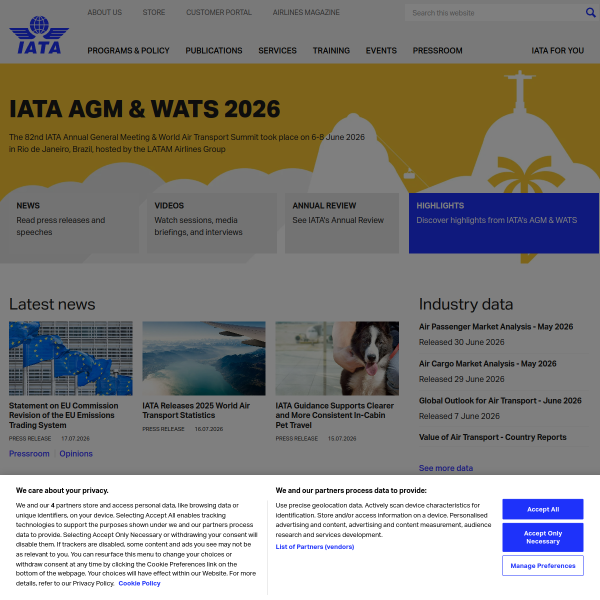Click We care about your privacy heading
Viewport: 600px width, 600px height.
point(62,491)
